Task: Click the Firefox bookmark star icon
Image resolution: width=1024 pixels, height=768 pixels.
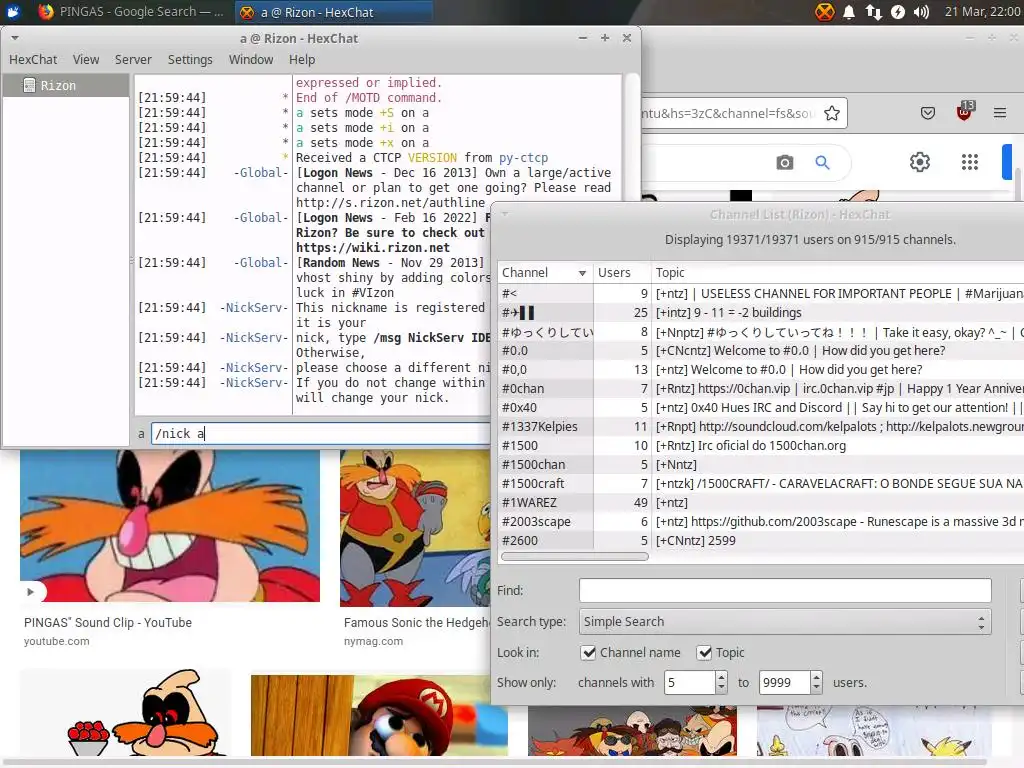Action: [x=831, y=114]
